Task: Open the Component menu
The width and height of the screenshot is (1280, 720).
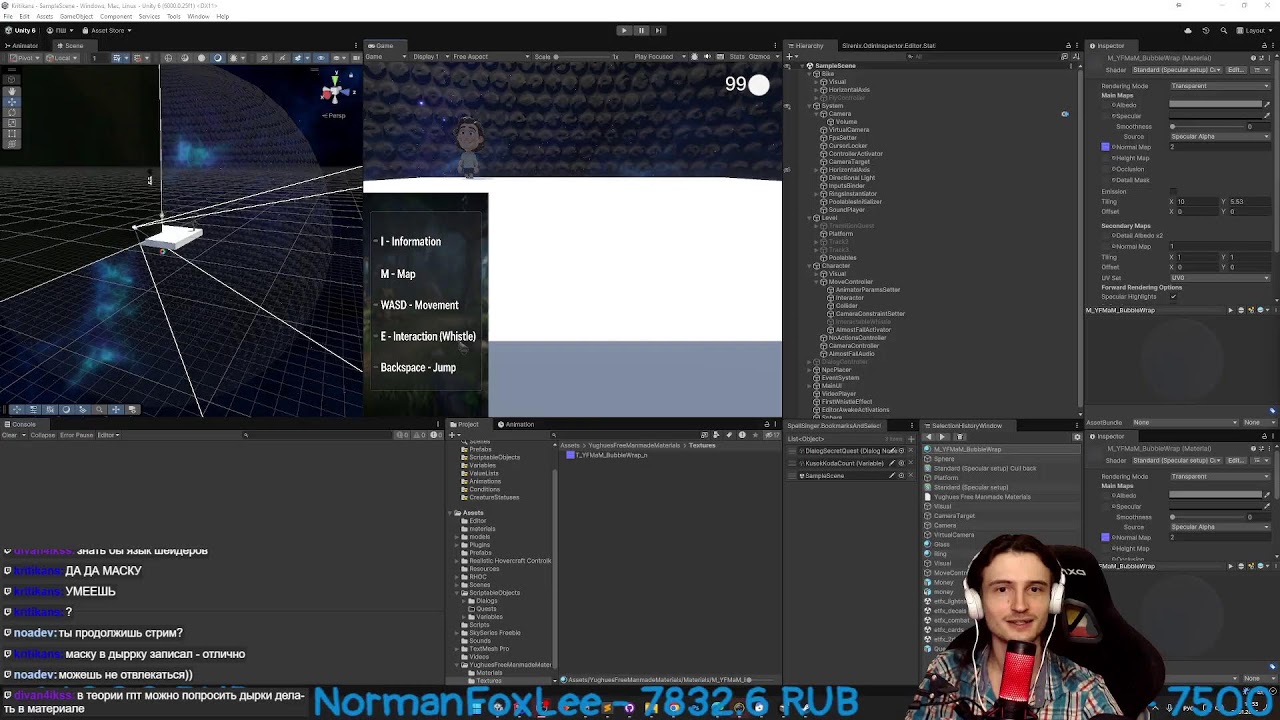Action: [x=116, y=17]
